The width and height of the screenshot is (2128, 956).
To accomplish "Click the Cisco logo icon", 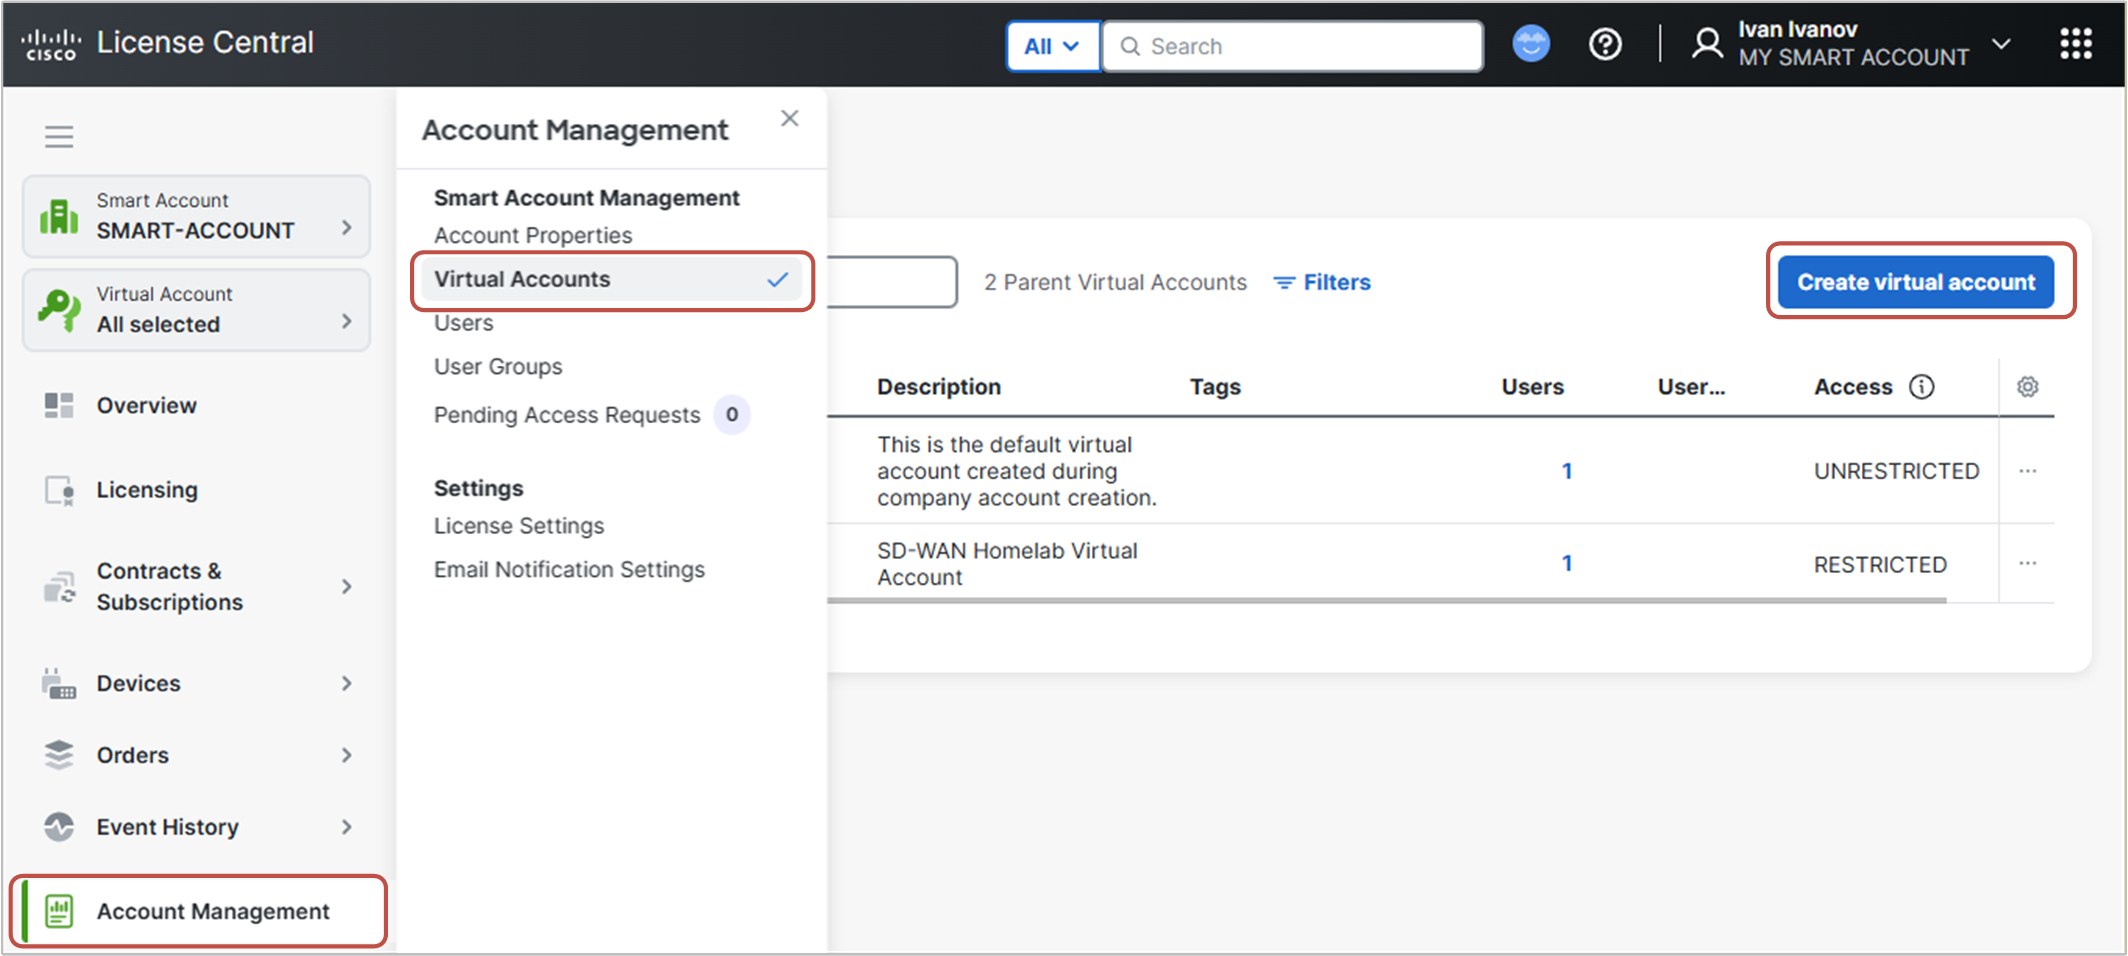I will pyautogui.click(x=51, y=44).
